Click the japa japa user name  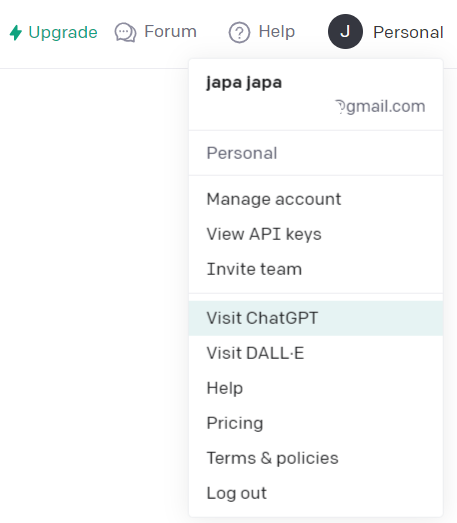(244, 82)
